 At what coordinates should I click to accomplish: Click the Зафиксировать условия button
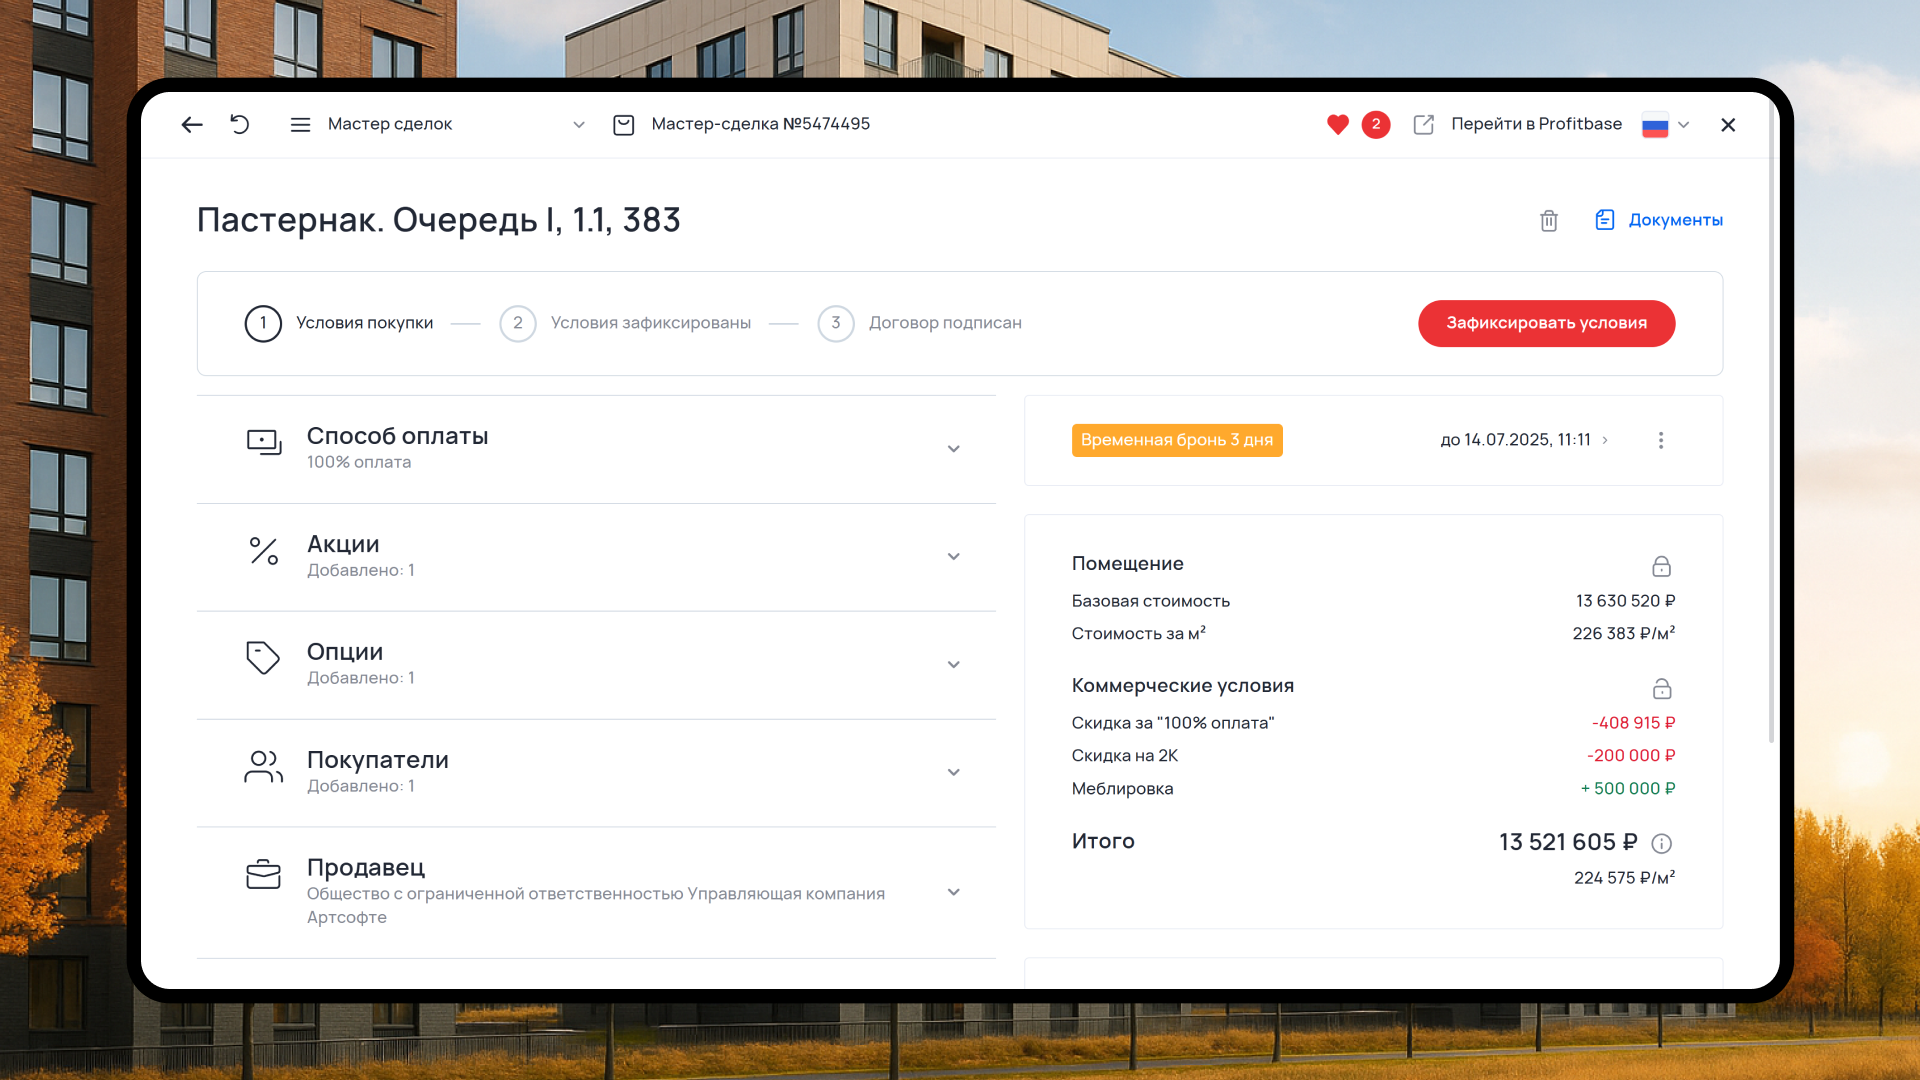pyautogui.click(x=1546, y=323)
